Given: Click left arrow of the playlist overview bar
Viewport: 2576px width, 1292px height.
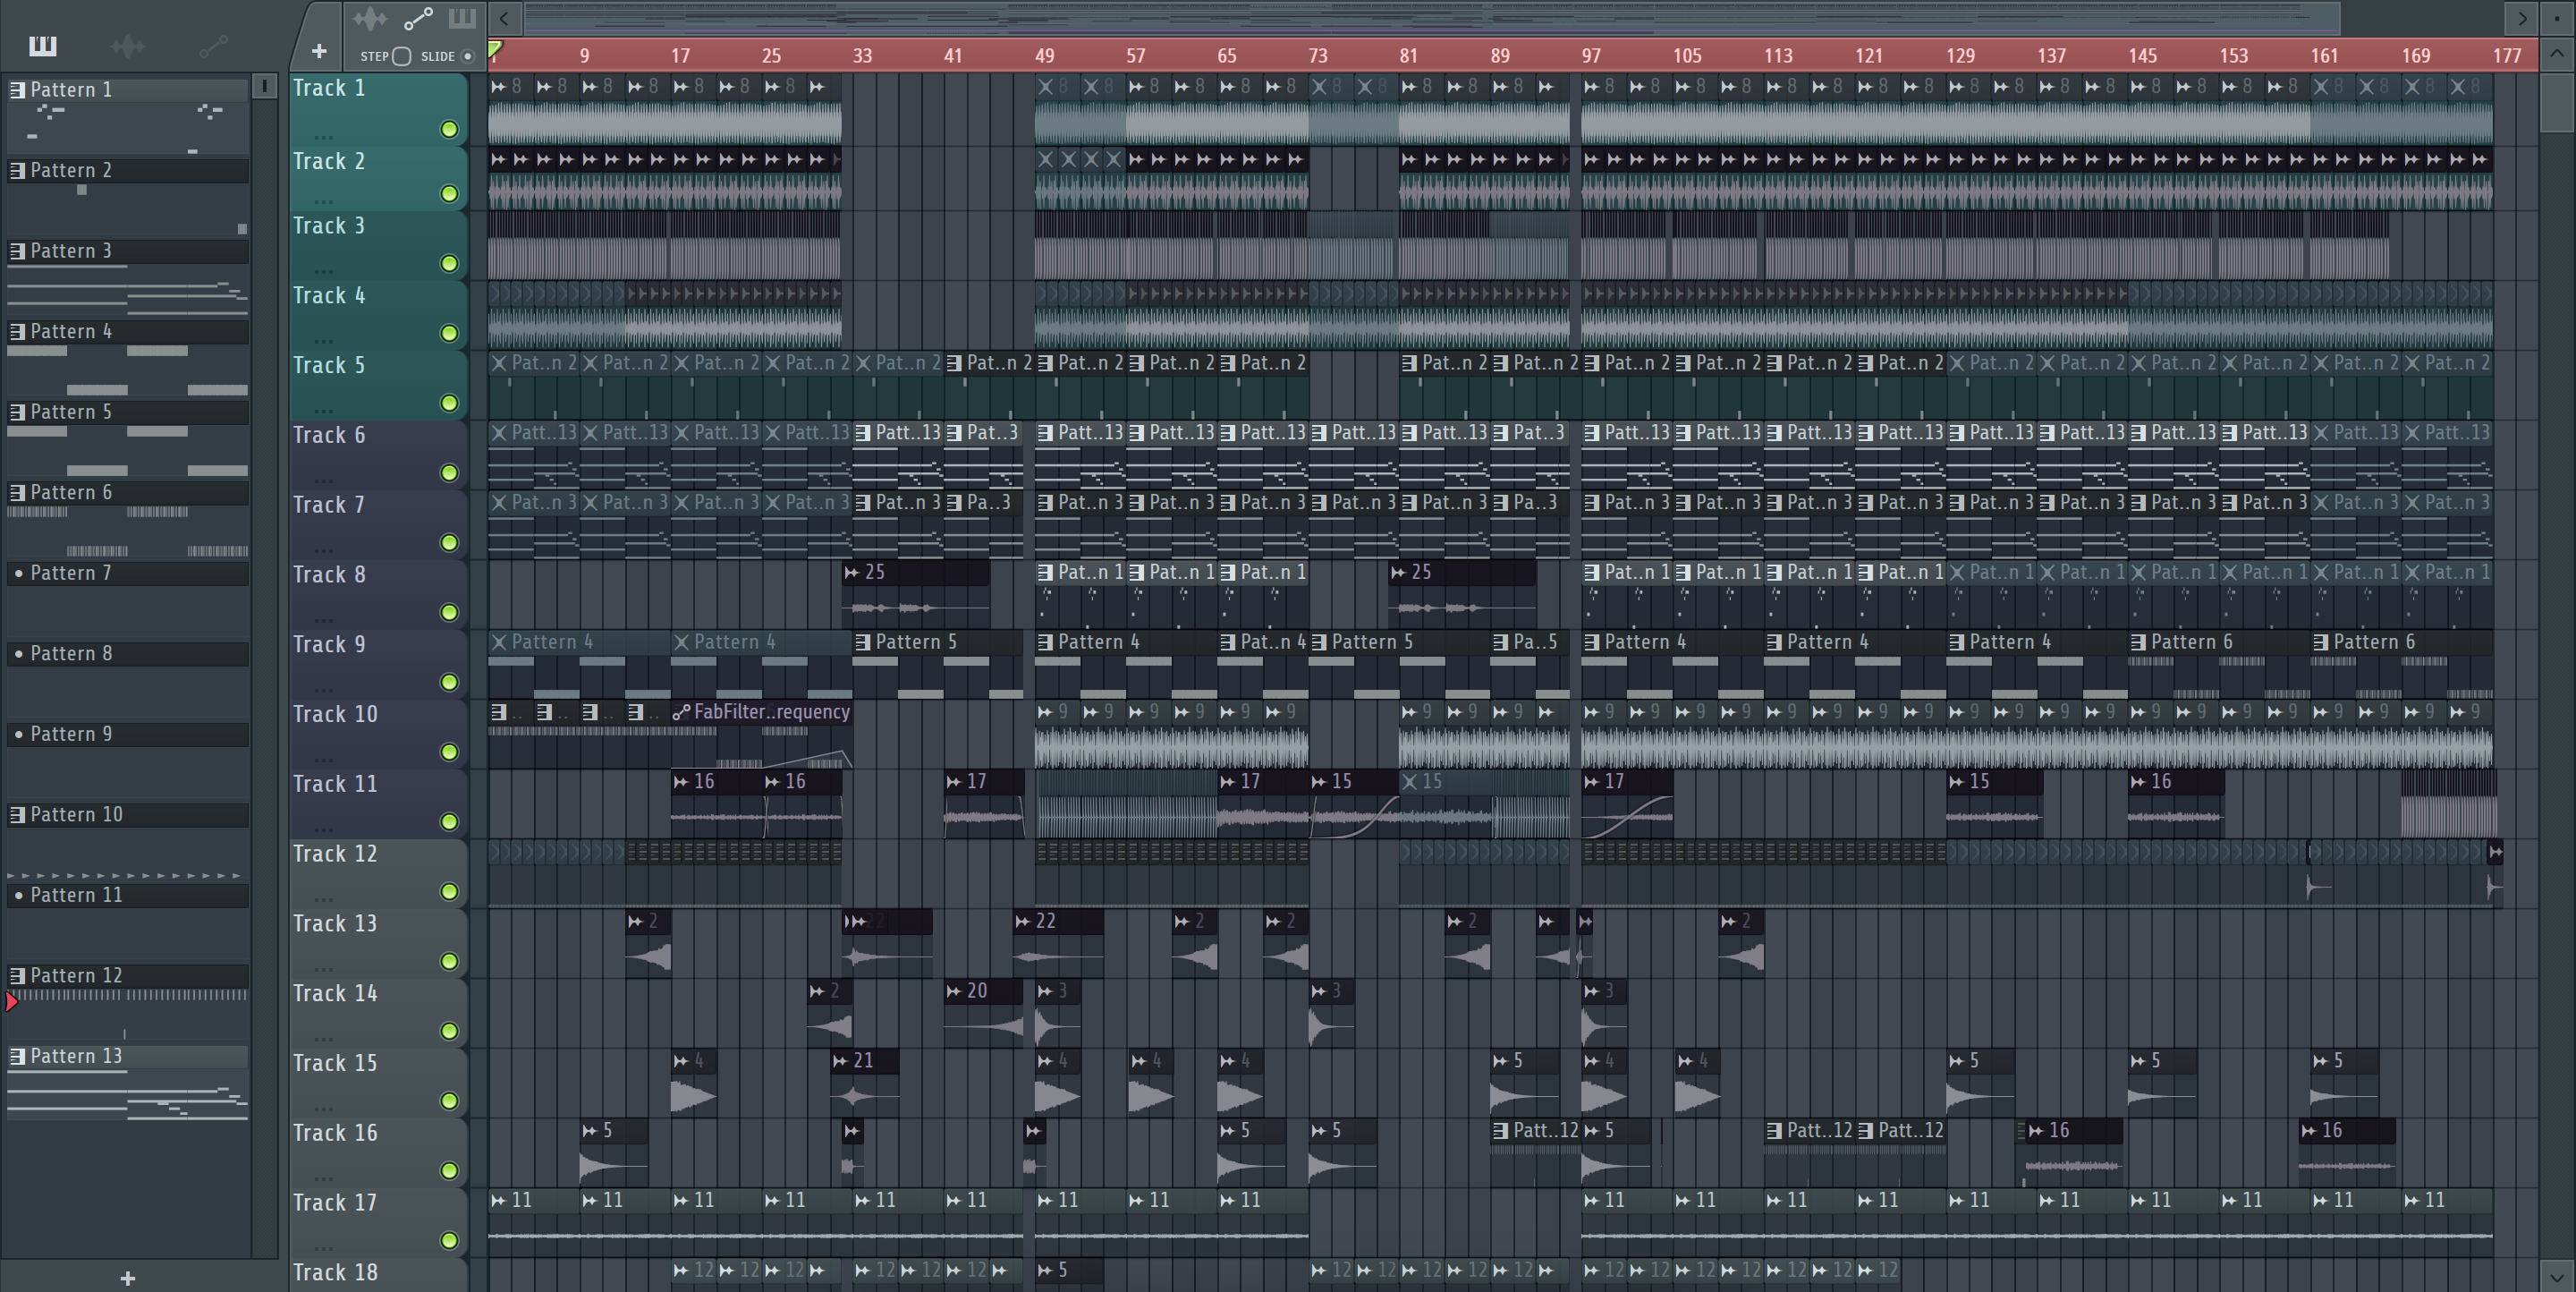Looking at the screenshot, I should point(504,18).
